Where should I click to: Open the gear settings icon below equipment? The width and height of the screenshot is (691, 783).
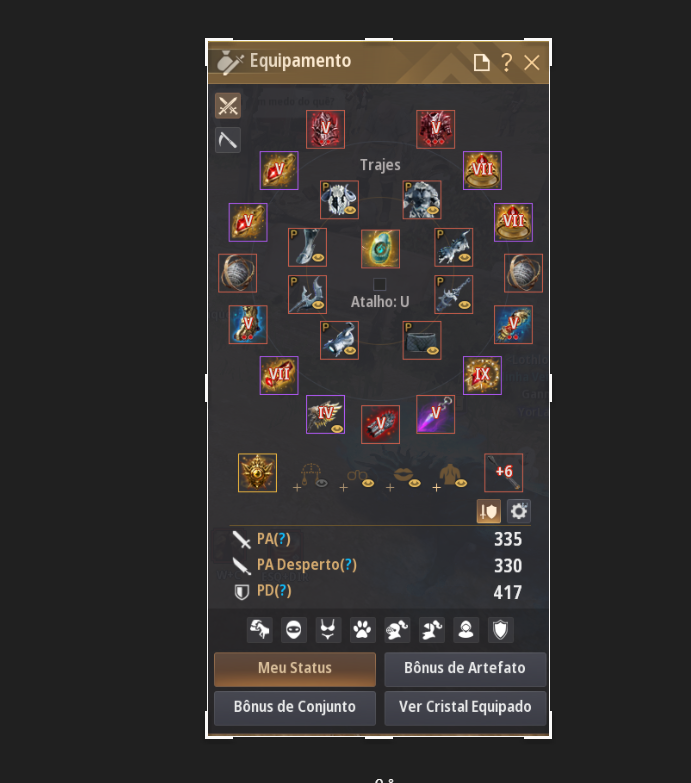pyautogui.click(x=519, y=511)
